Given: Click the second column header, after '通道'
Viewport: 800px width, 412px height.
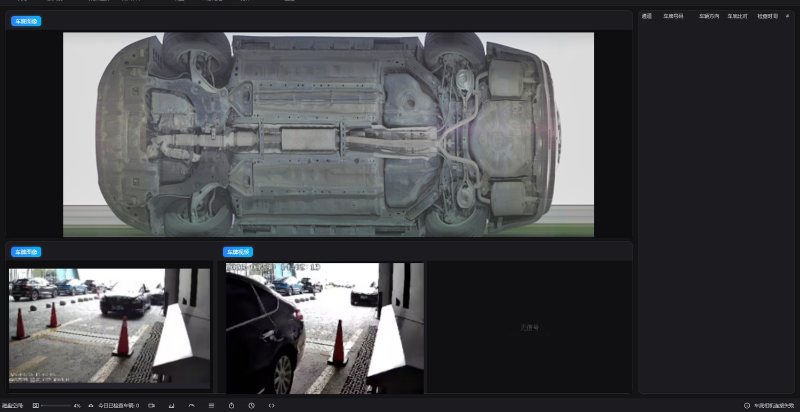Looking at the screenshot, I should point(673,16).
